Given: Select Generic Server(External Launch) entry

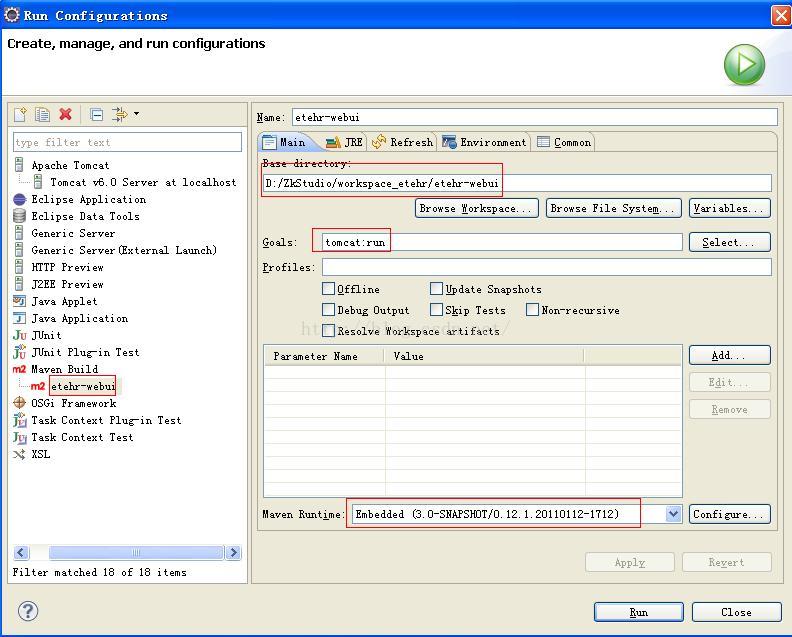Looking at the screenshot, I should click(124, 250).
